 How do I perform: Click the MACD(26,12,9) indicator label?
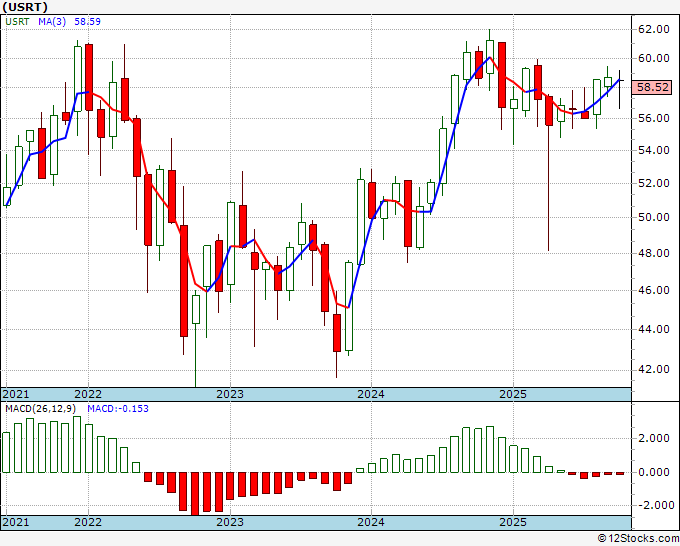pos(41,409)
